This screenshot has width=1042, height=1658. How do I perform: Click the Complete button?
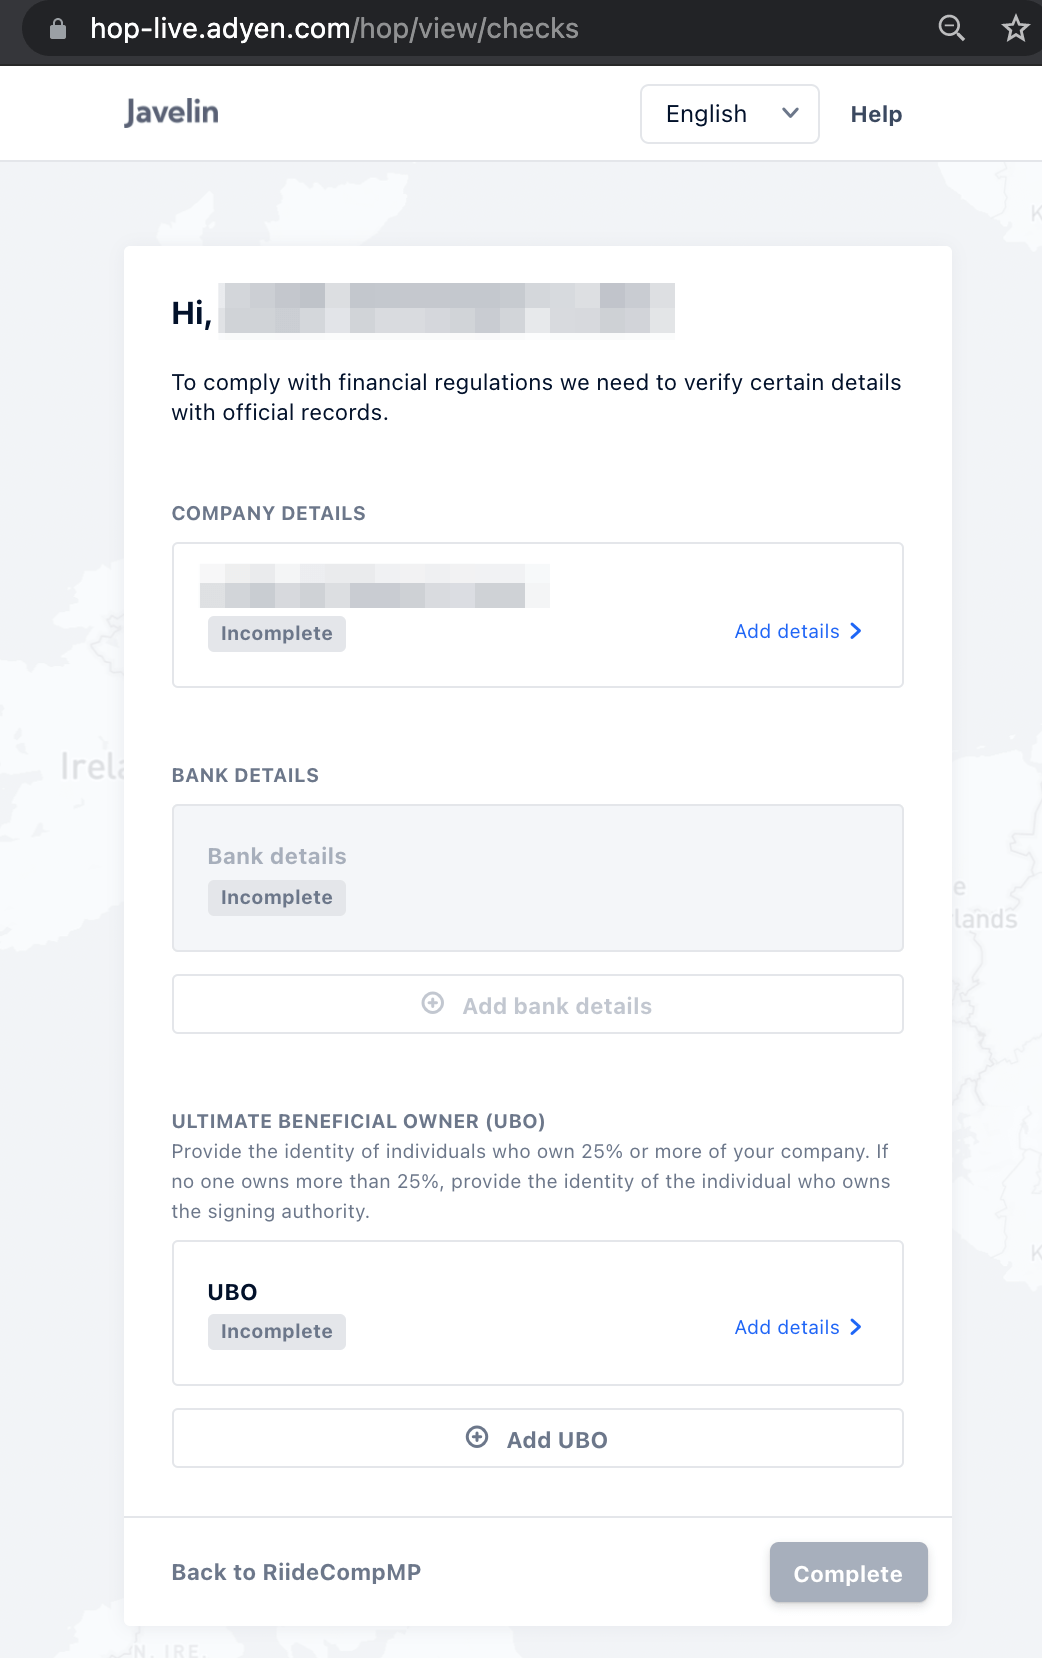coord(849,1573)
